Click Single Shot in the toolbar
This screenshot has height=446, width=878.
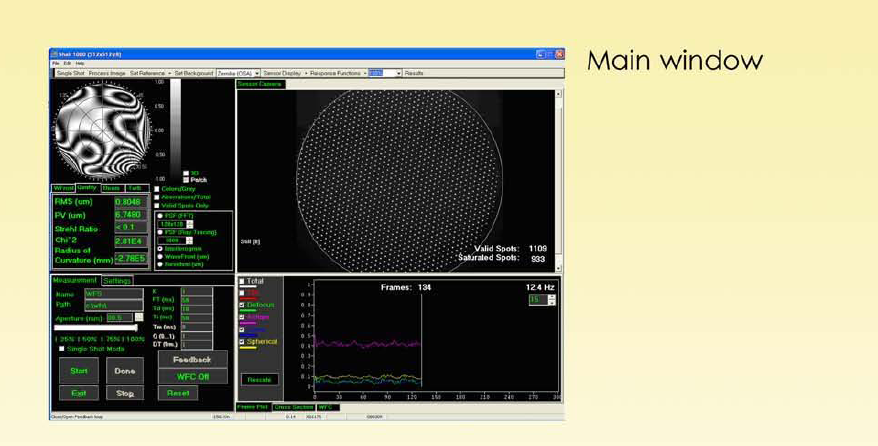(x=70, y=73)
